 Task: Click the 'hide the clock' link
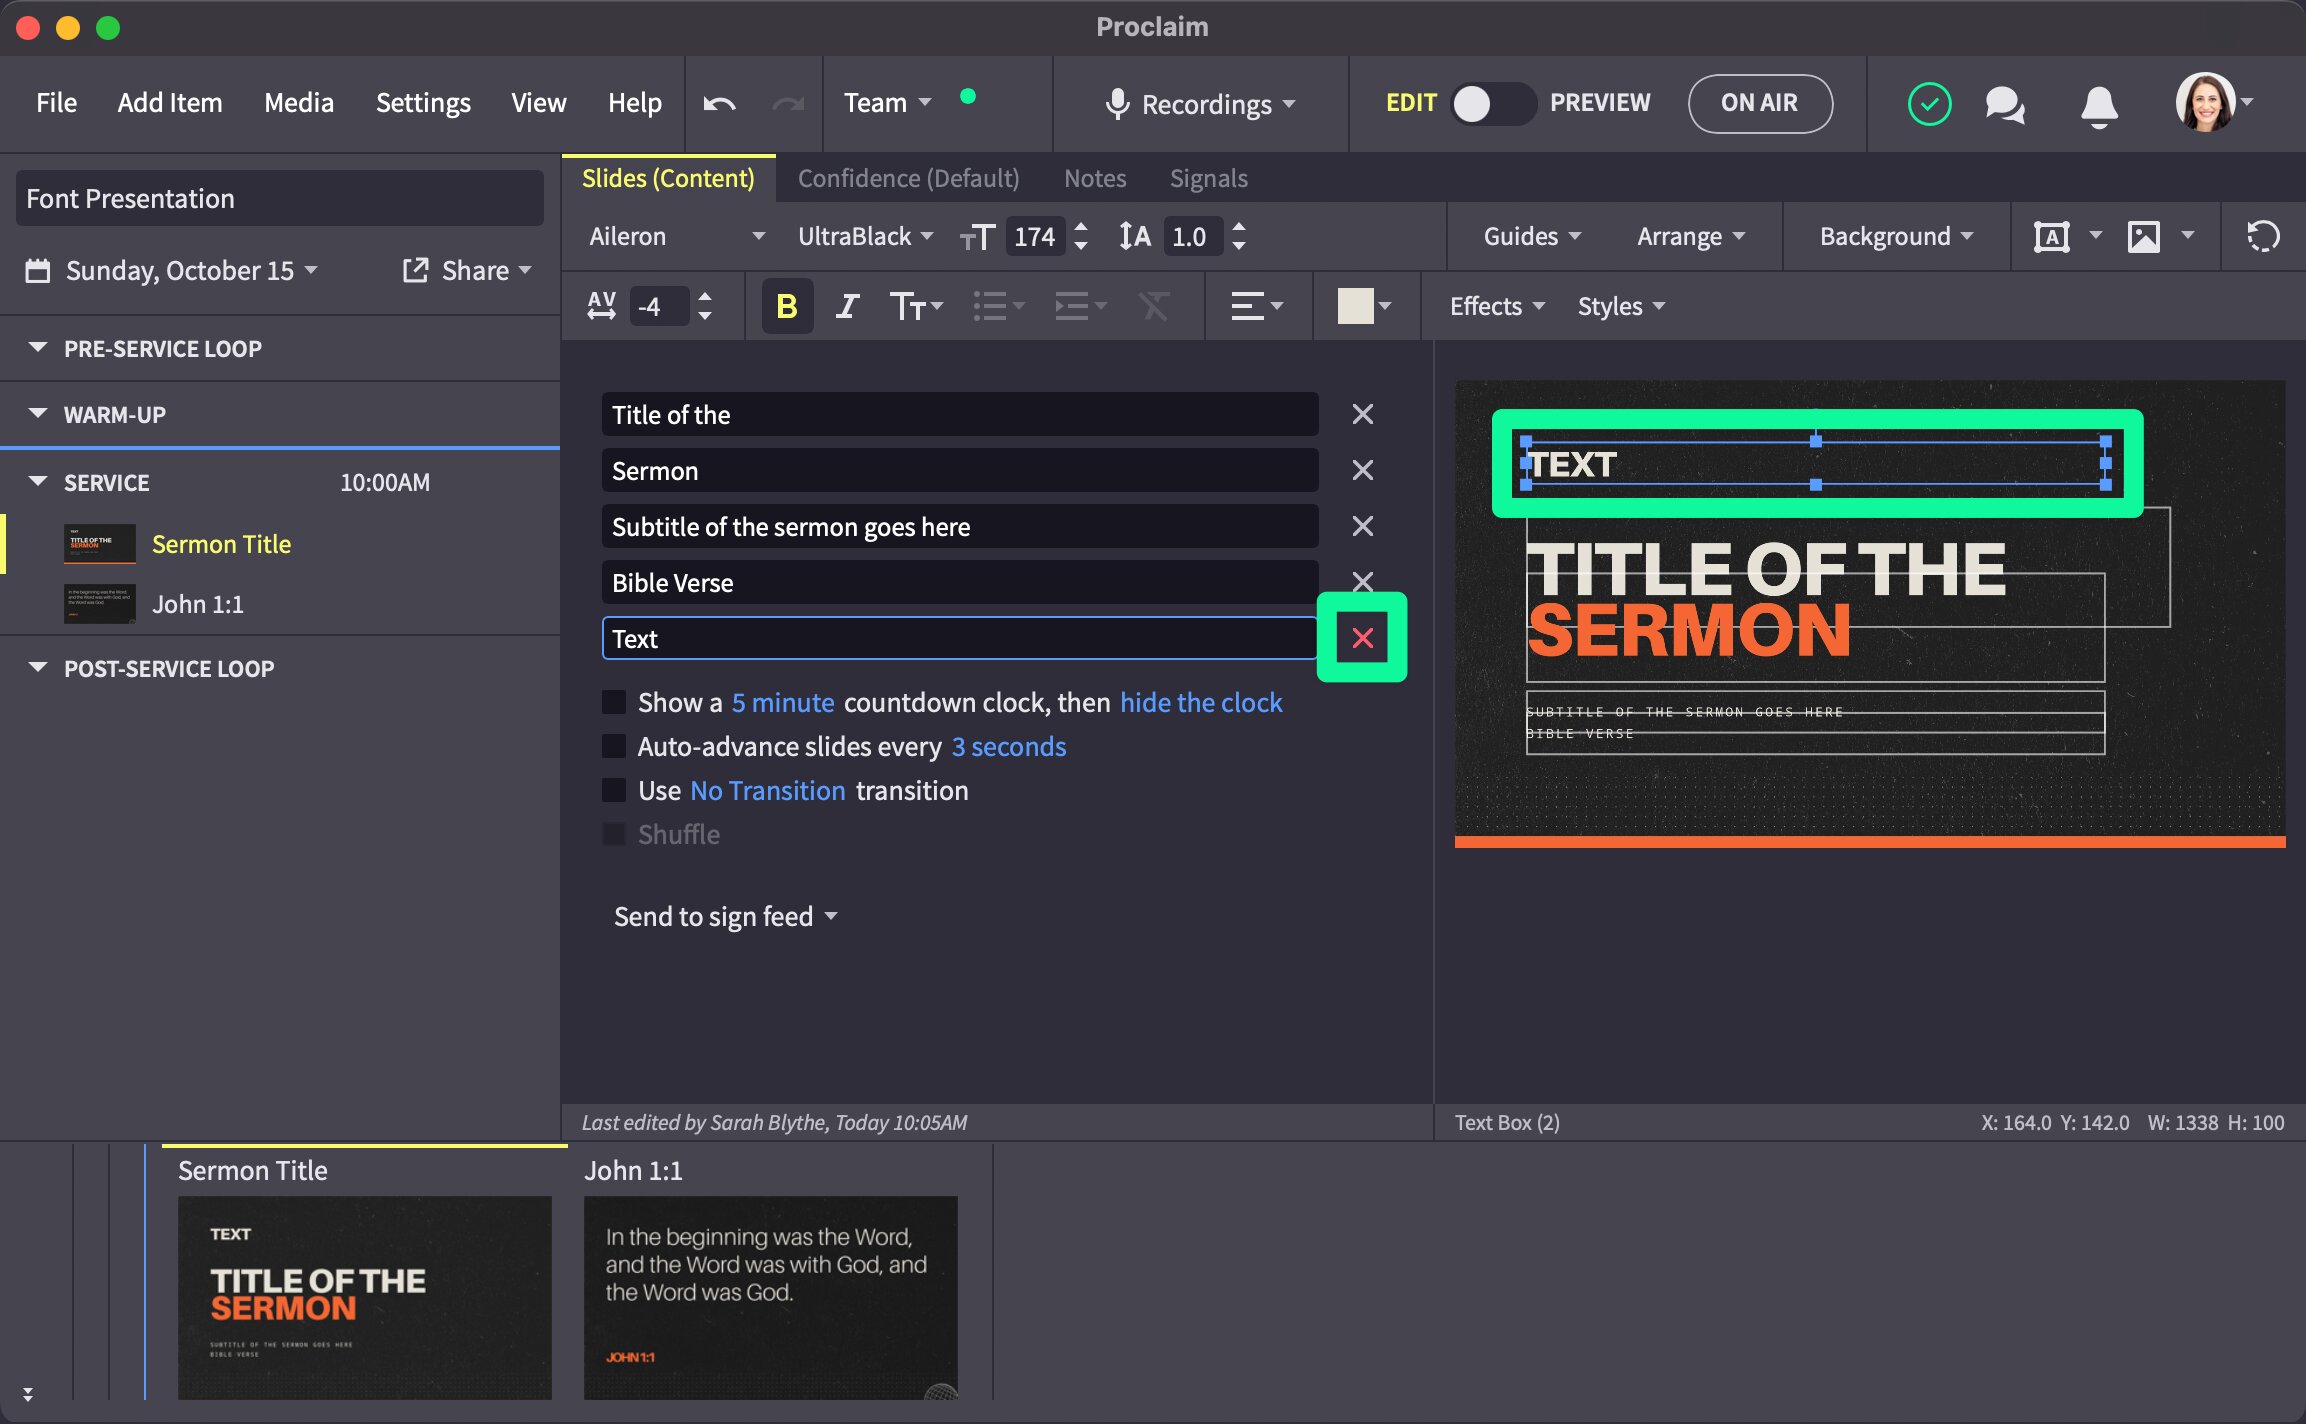click(x=1201, y=702)
